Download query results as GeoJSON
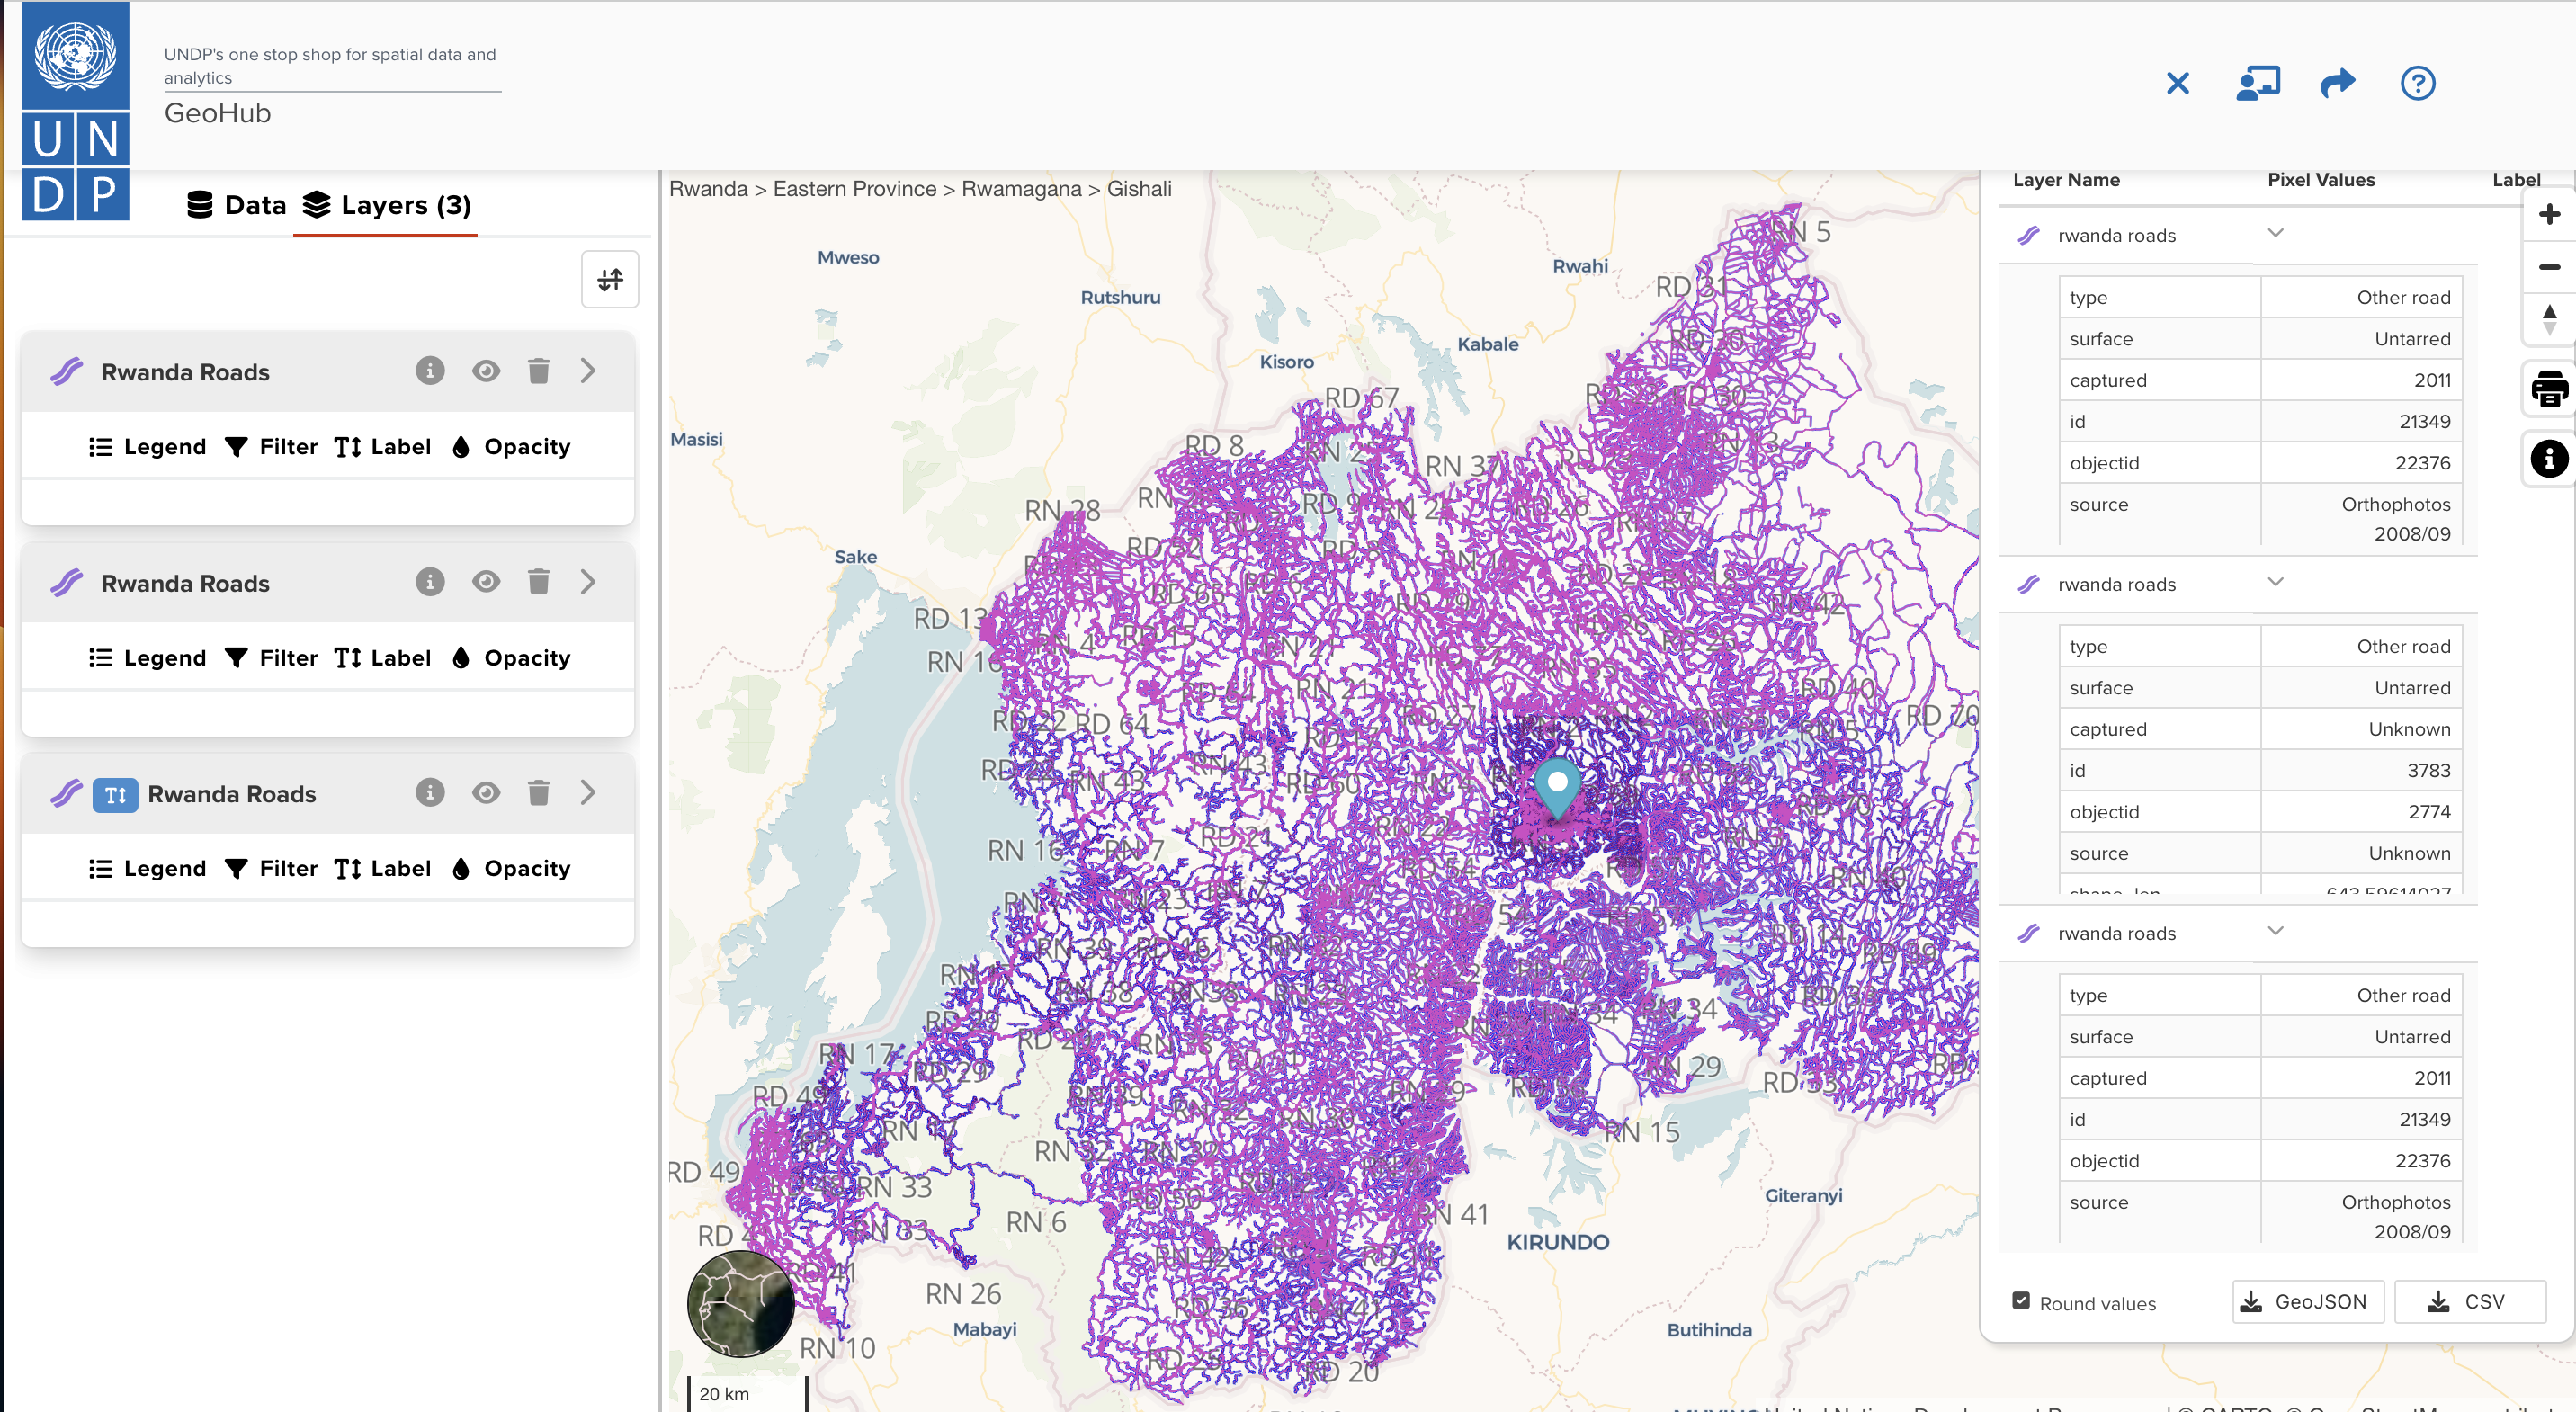The image size is (2576, 1412). [2307, 1302]
